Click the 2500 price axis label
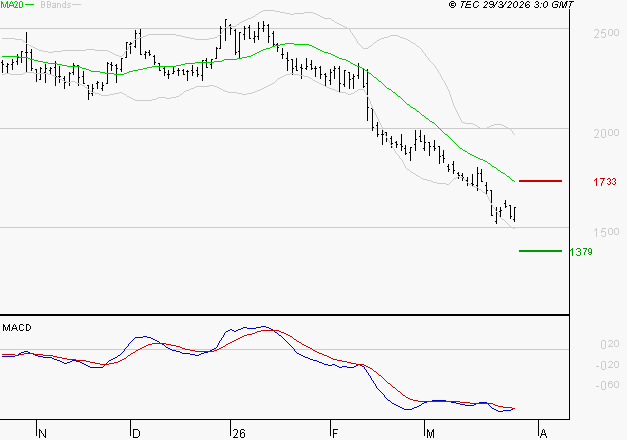The image size is (627, 440). pos(606,33)
